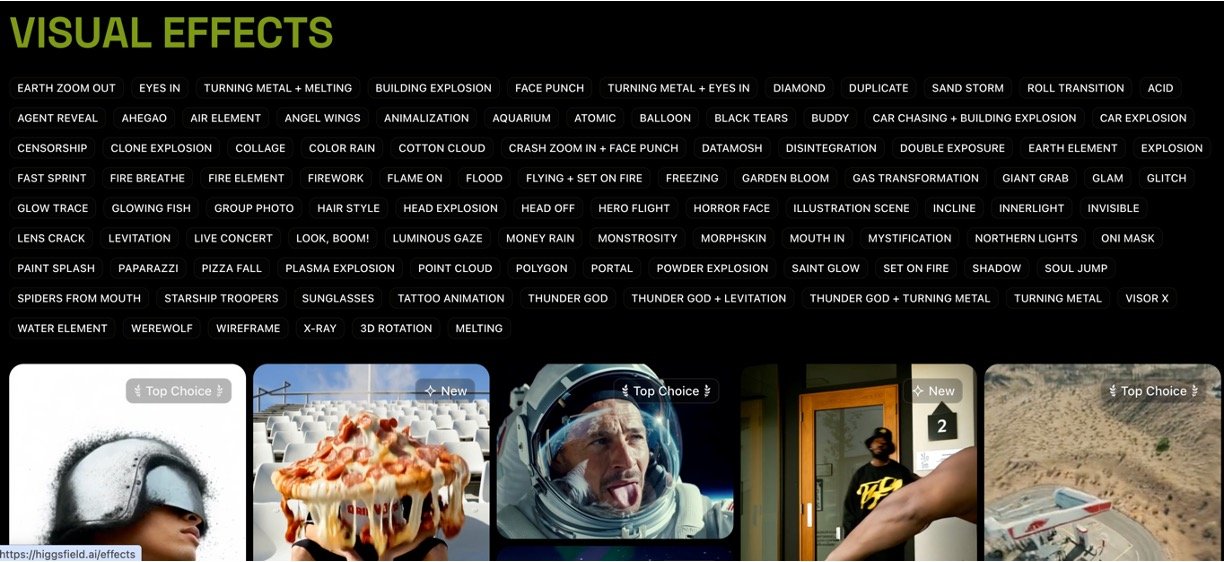The width and height of the screenshot is (1224, 562).
Task: Choose the GLOWING FISH tag
Action: coord(151,208)
